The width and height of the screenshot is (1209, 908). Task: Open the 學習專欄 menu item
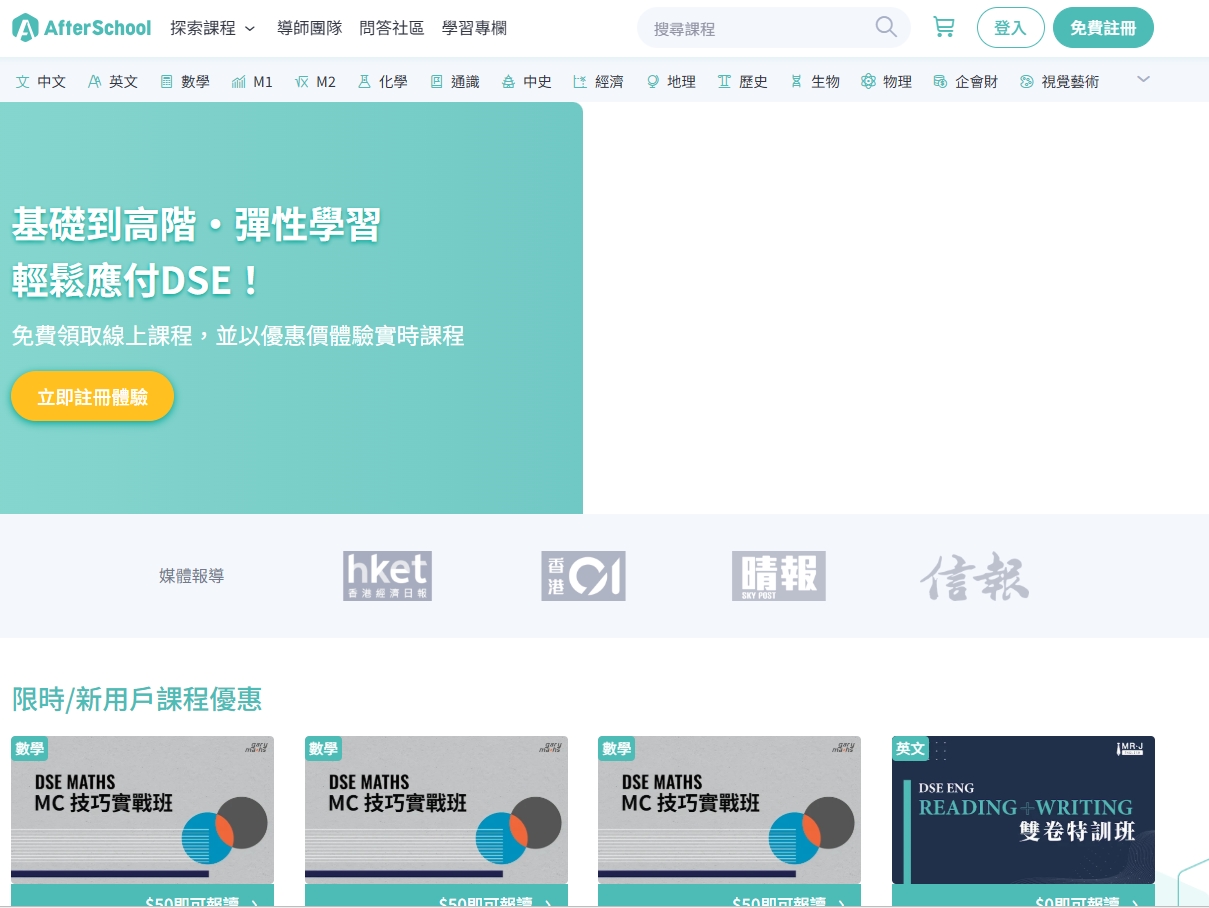[x=474, y=28]
